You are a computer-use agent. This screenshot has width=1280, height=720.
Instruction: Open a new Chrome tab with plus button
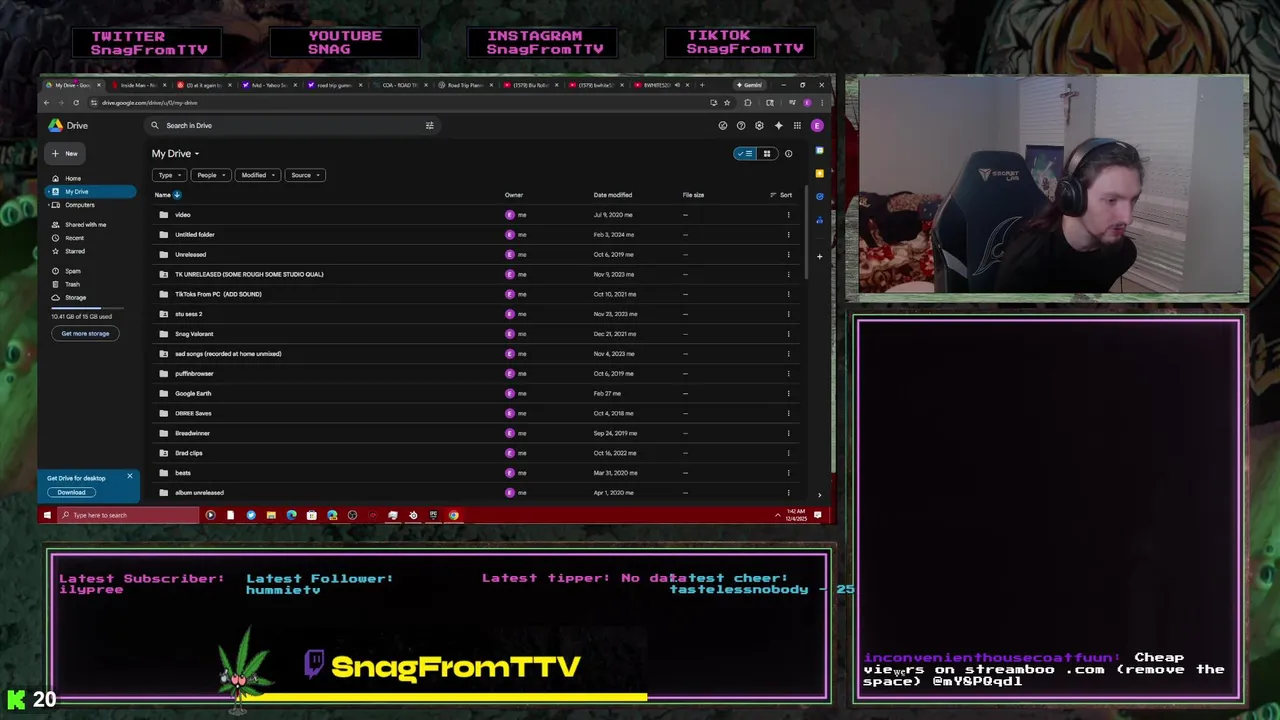tap(702, 85)
